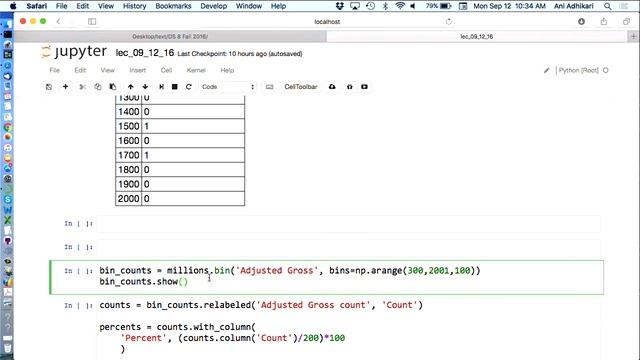
Task: Click the localhost address bar
Action: click(327, 22)
